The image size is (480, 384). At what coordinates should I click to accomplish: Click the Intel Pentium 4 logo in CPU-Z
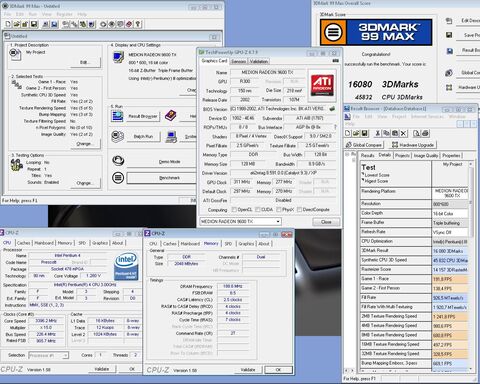coord(126,266)
